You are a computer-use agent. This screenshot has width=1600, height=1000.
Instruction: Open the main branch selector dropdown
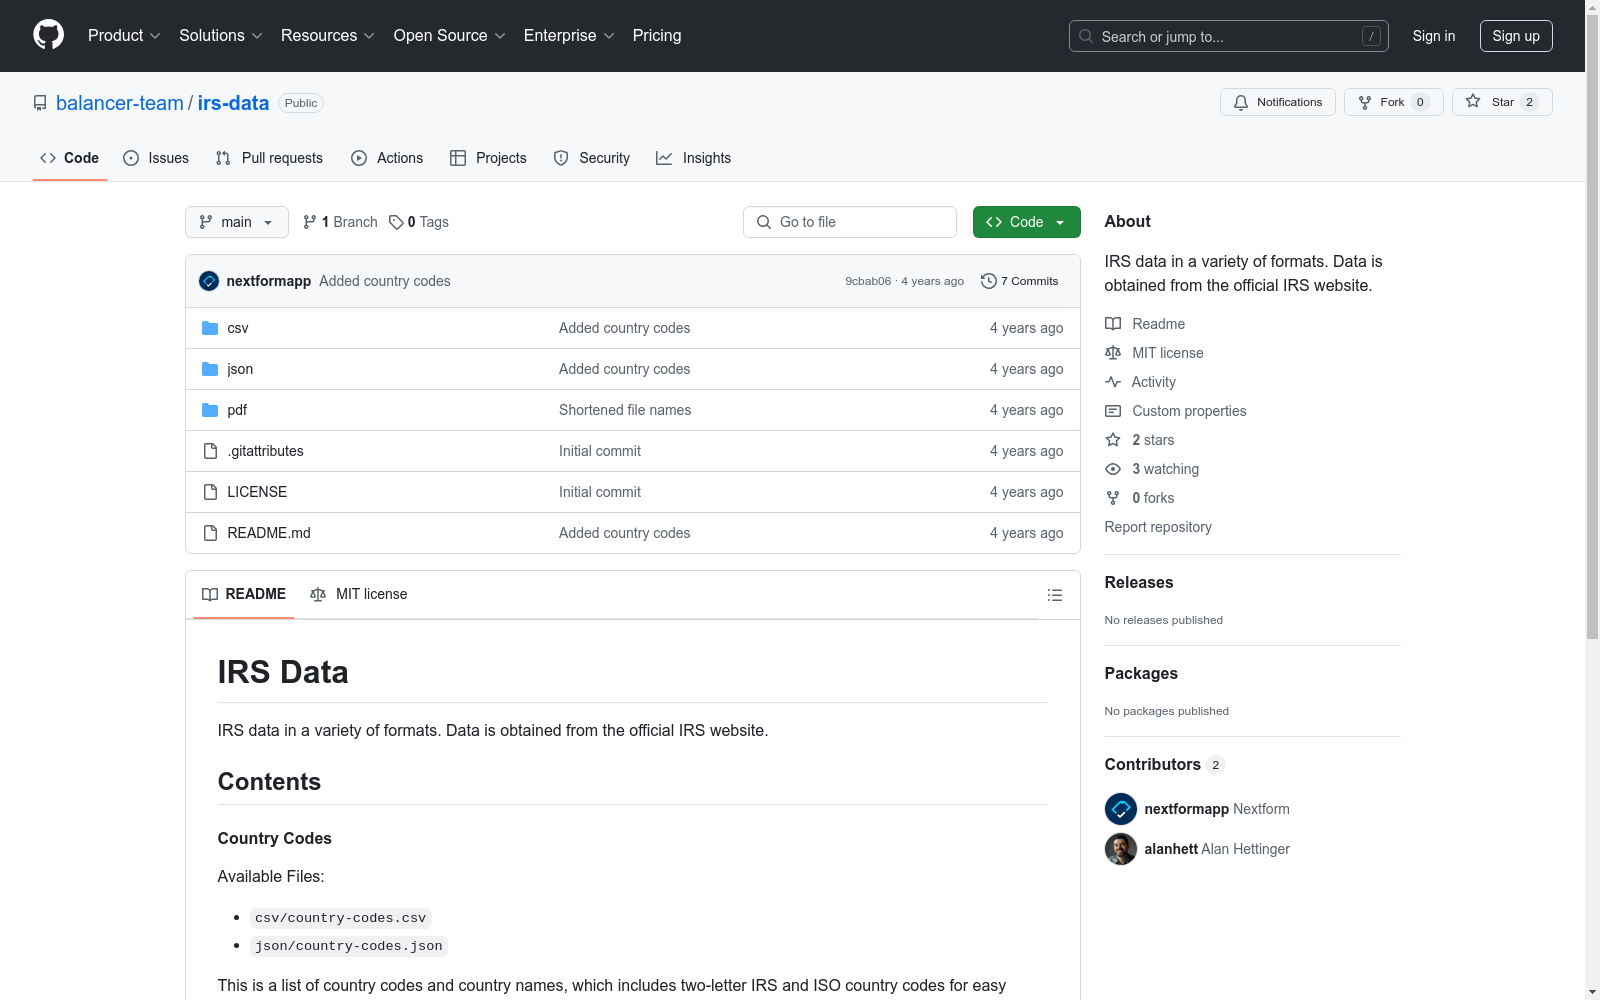click(237, 222)
